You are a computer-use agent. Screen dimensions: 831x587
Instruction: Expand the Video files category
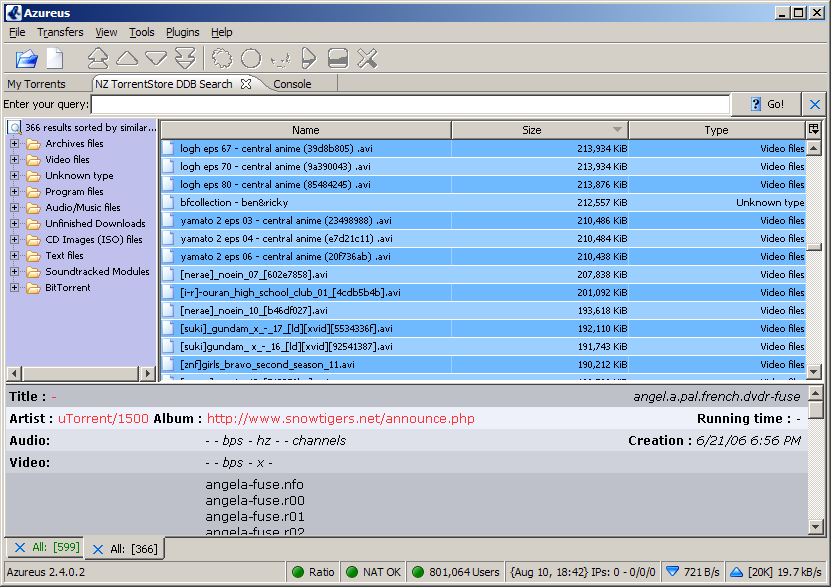[15, 160]
